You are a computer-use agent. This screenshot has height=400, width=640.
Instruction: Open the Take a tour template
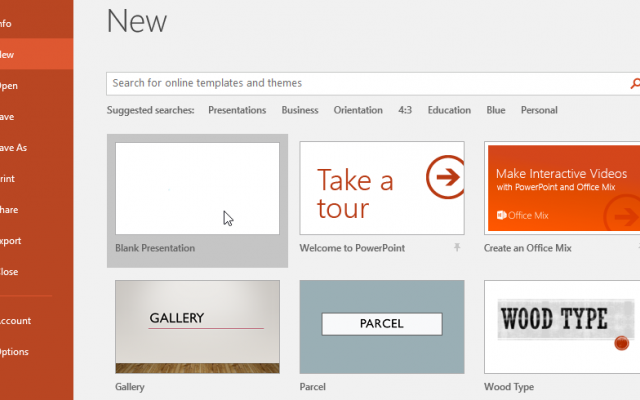(382, 188)
